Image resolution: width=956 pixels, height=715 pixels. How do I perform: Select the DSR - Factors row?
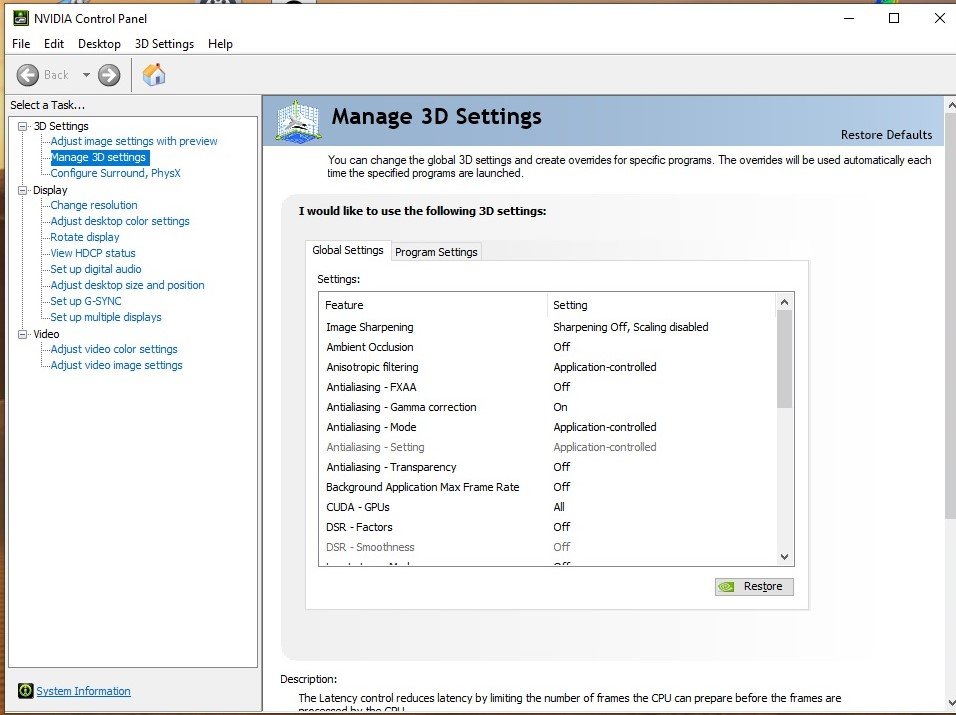(548, 527)
